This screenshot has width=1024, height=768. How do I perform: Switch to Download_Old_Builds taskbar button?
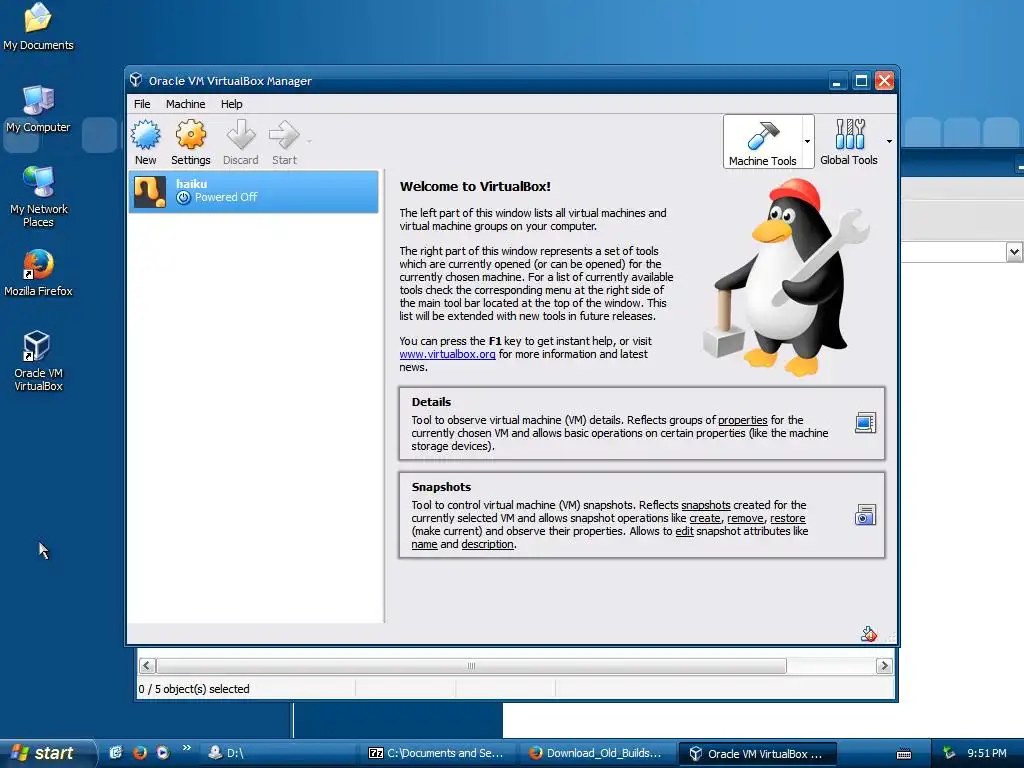598,753
